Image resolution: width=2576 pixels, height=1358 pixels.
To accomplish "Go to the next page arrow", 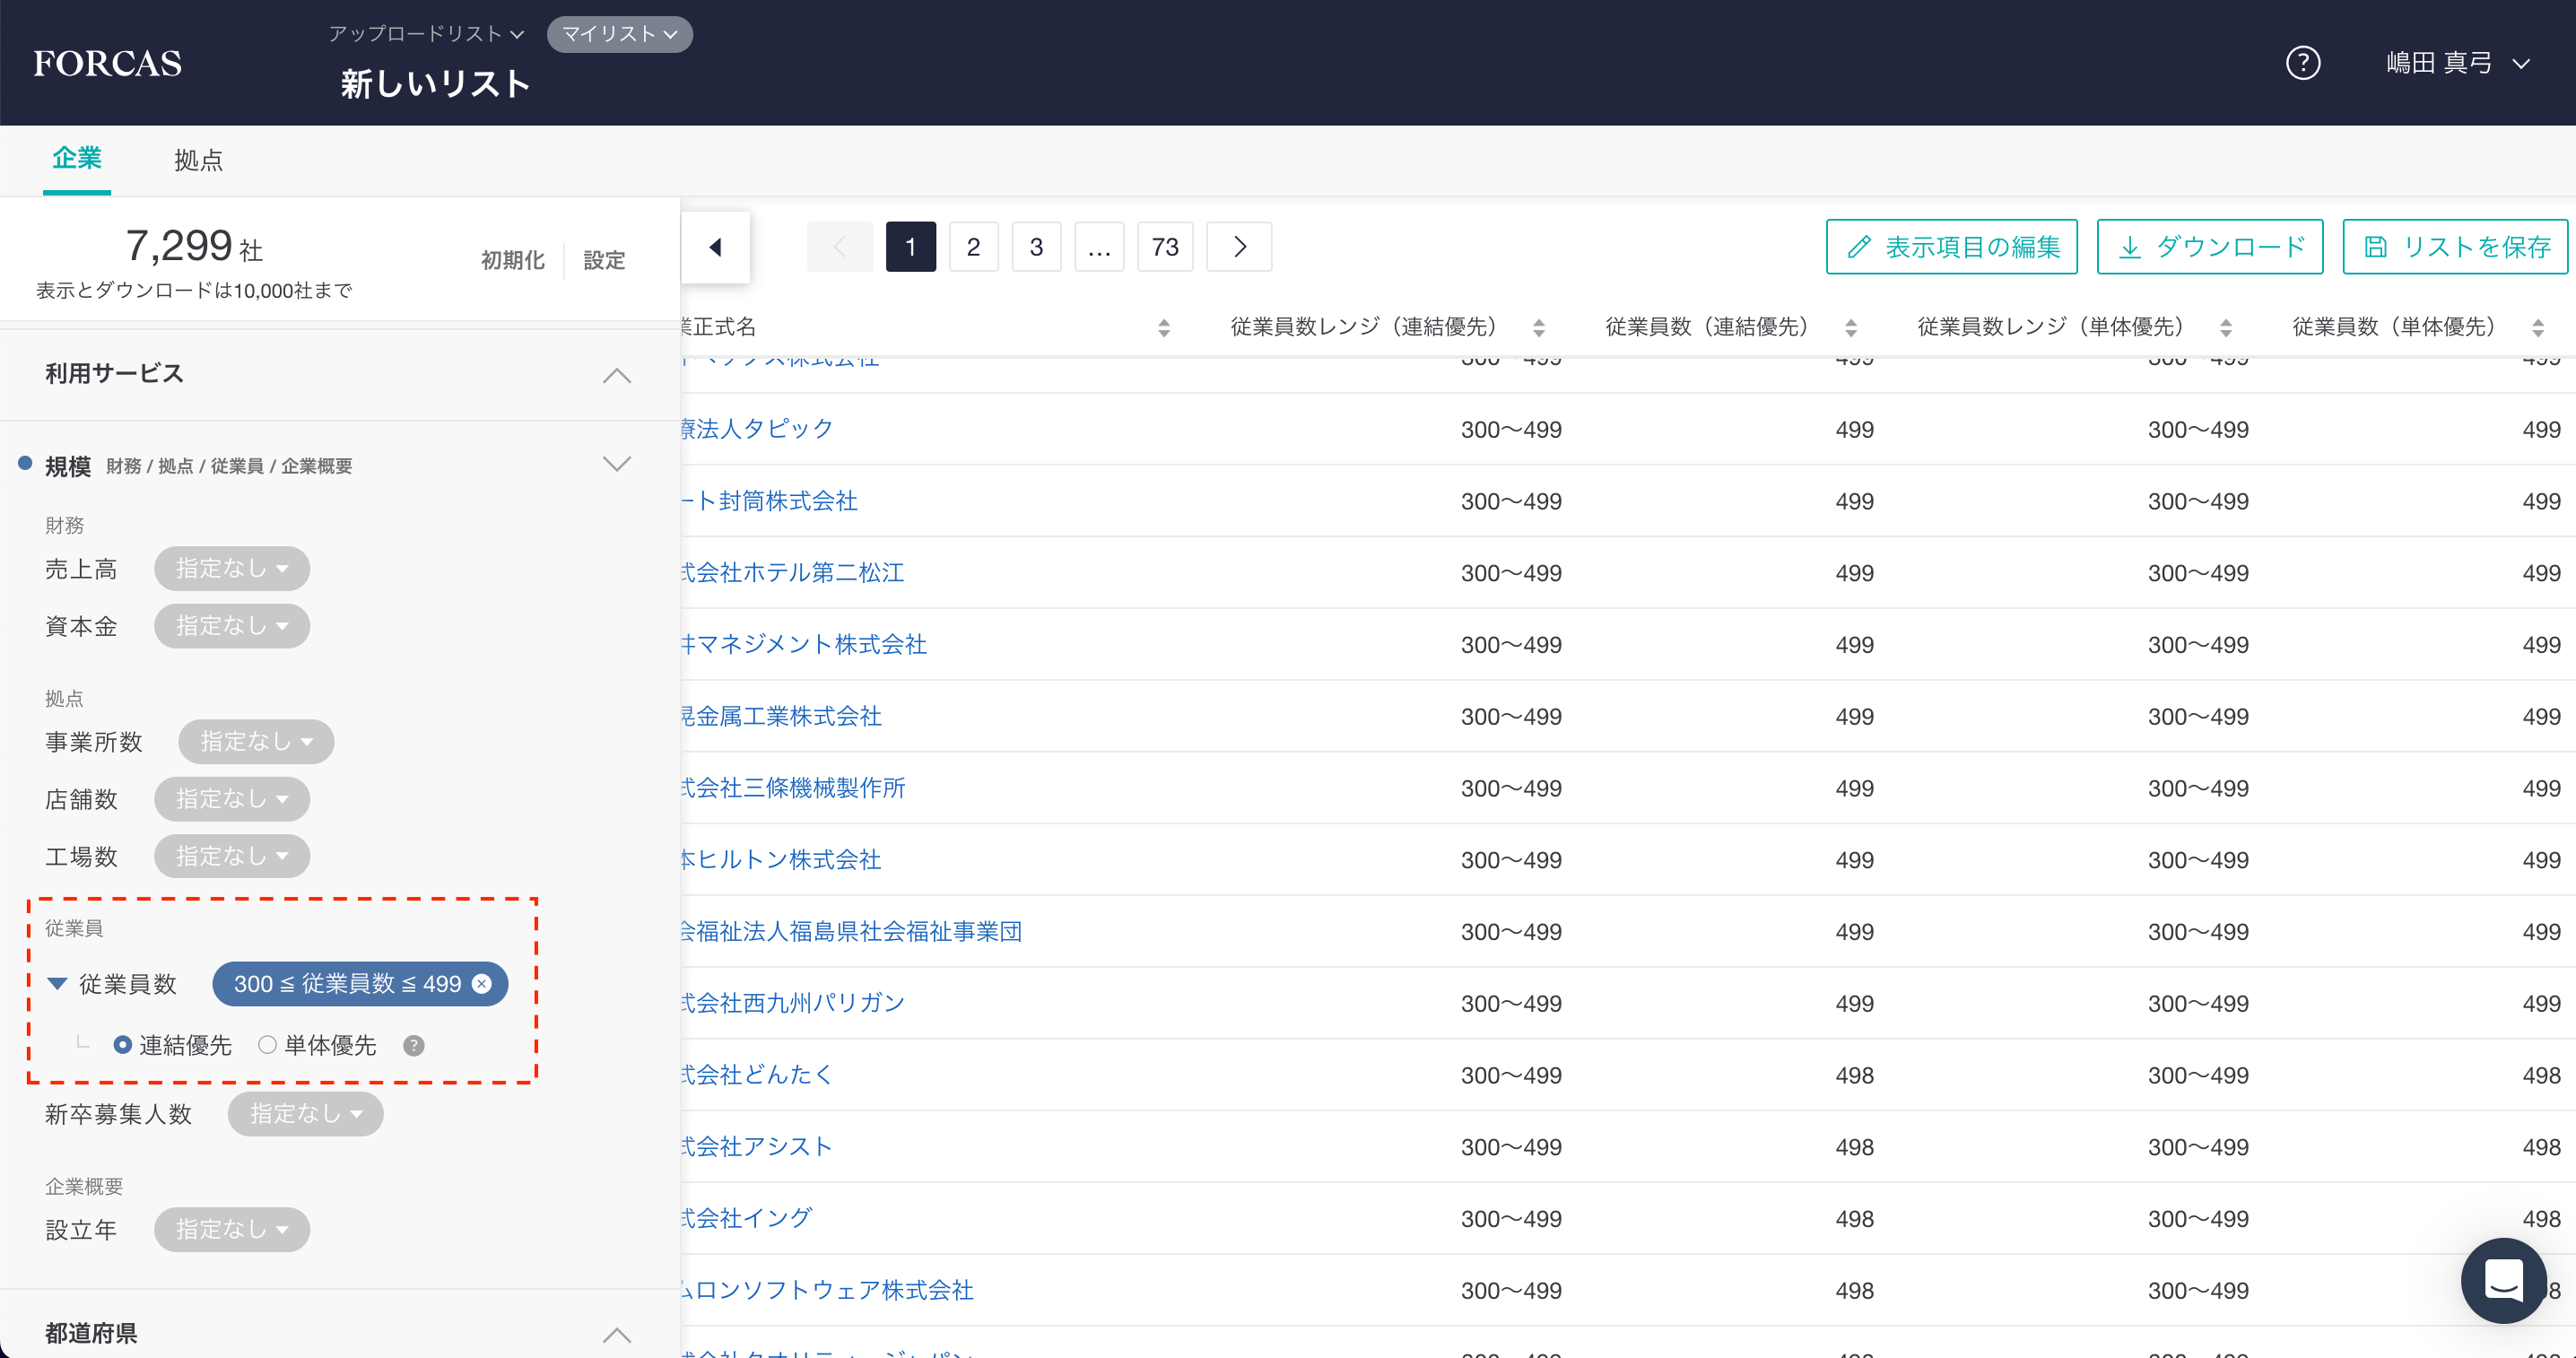I will 1239,247.
